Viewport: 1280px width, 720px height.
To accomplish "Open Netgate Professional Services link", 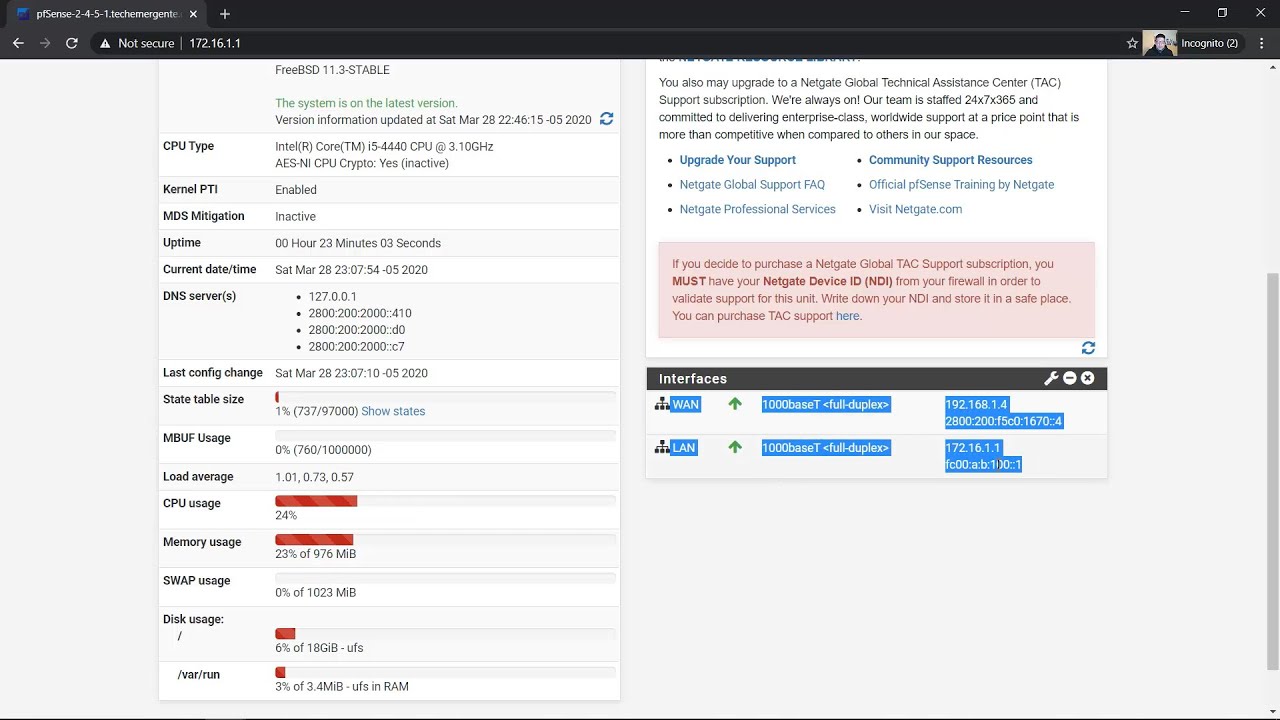I will [757, 209].
